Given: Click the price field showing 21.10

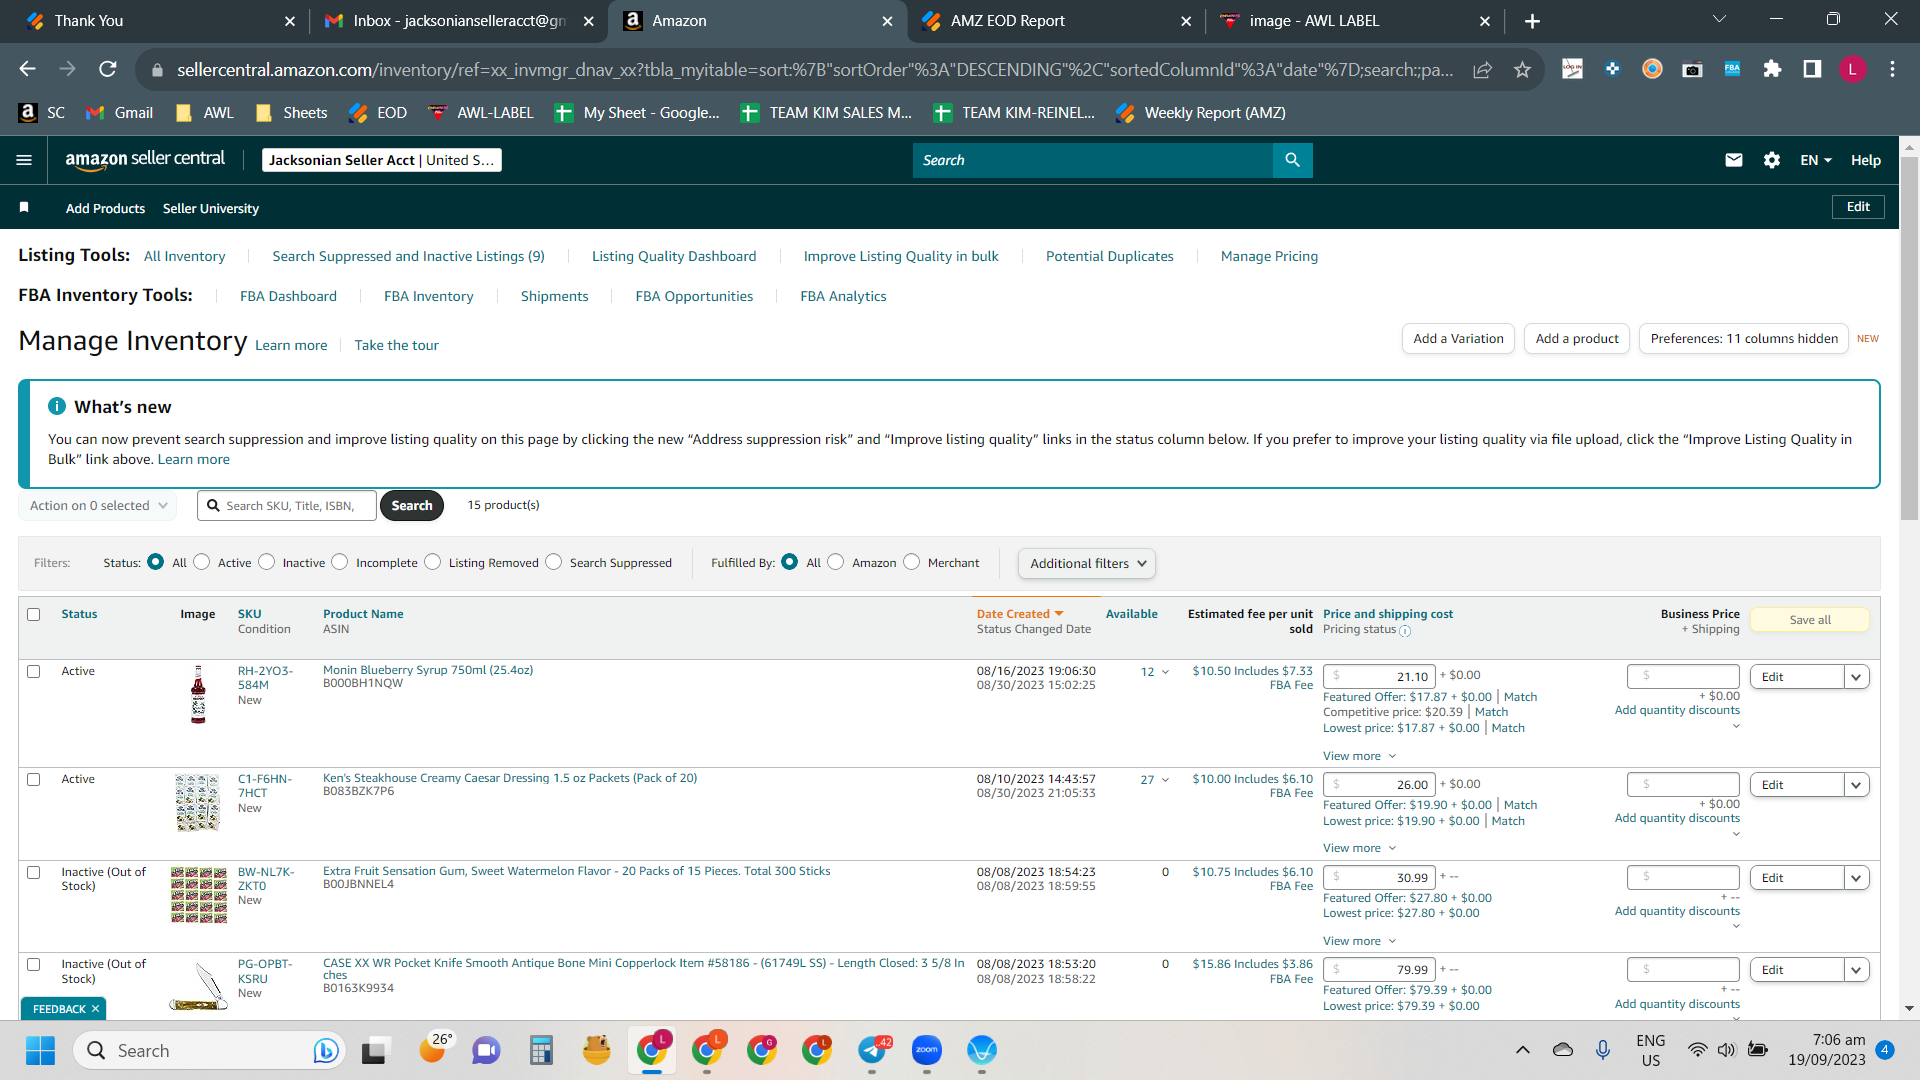Looking at the screenshot, I should (x=1379, y=677).
